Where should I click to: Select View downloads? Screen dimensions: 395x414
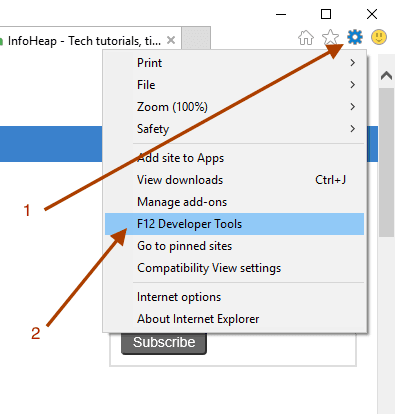tap(234, 180)
